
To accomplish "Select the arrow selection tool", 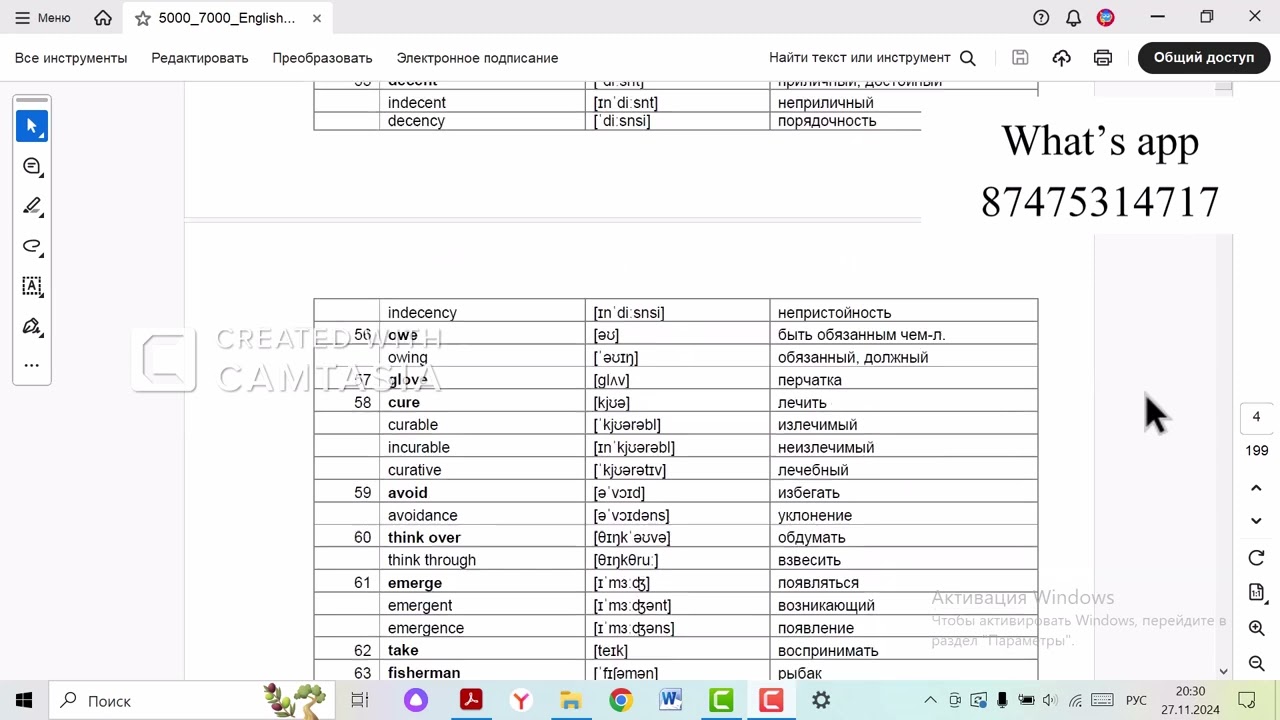I will [32, 126].
